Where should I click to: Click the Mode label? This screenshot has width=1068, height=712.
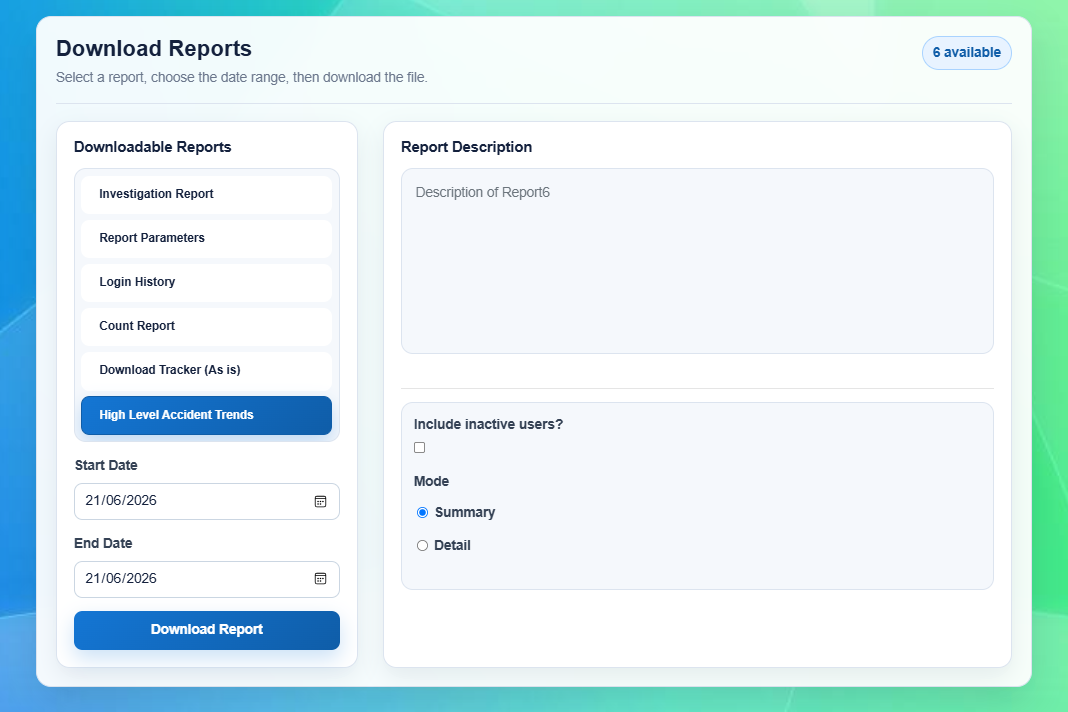point(431,481)
